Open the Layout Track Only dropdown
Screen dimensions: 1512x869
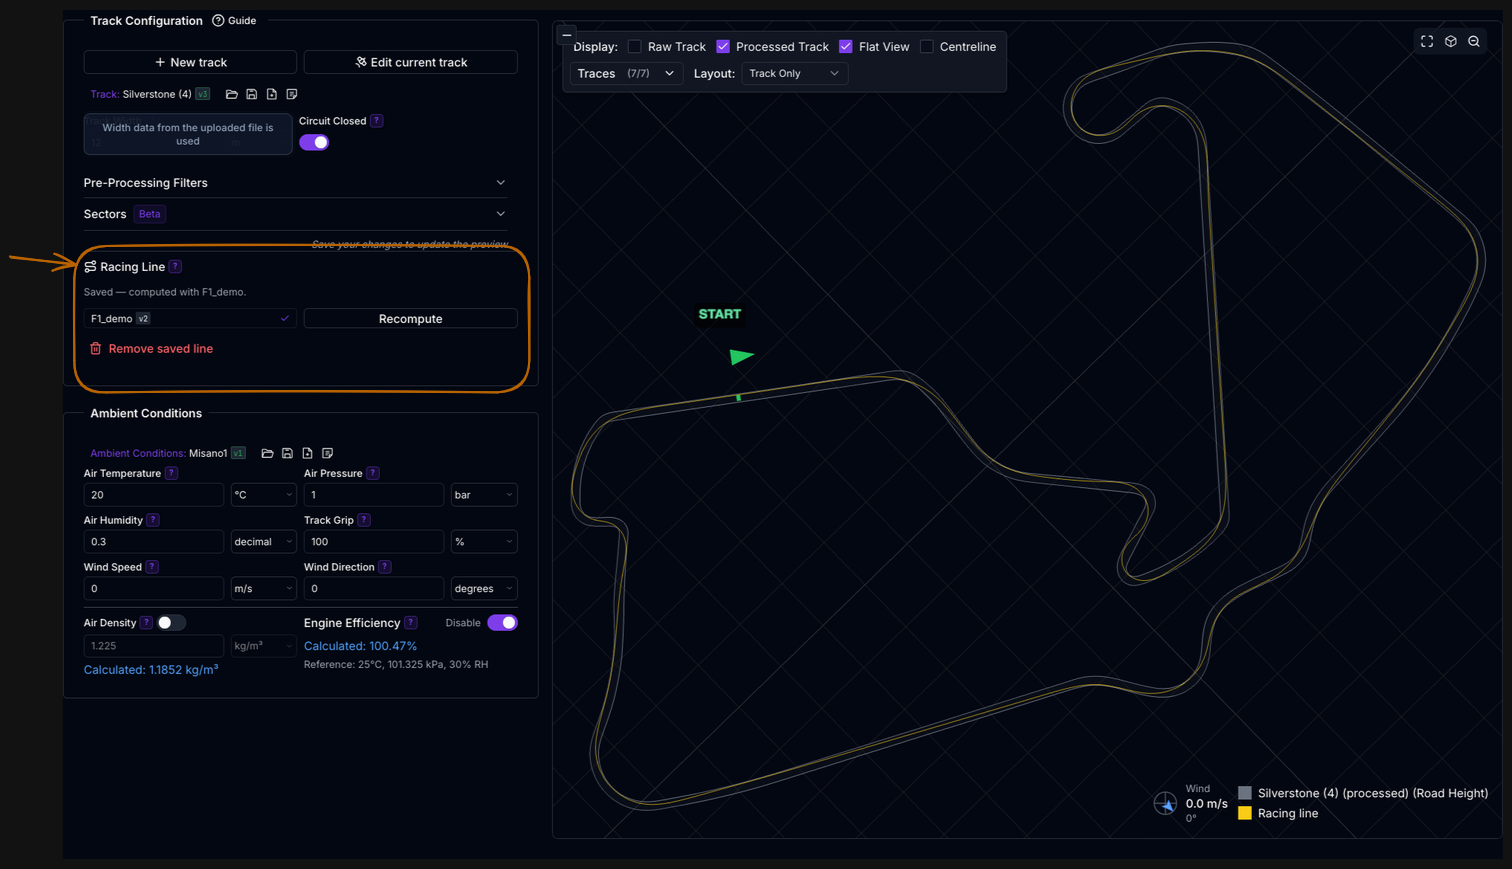[795, 74]
